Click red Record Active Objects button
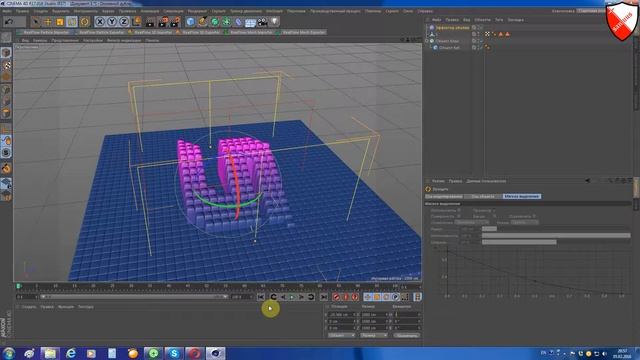 pos(336,297)
